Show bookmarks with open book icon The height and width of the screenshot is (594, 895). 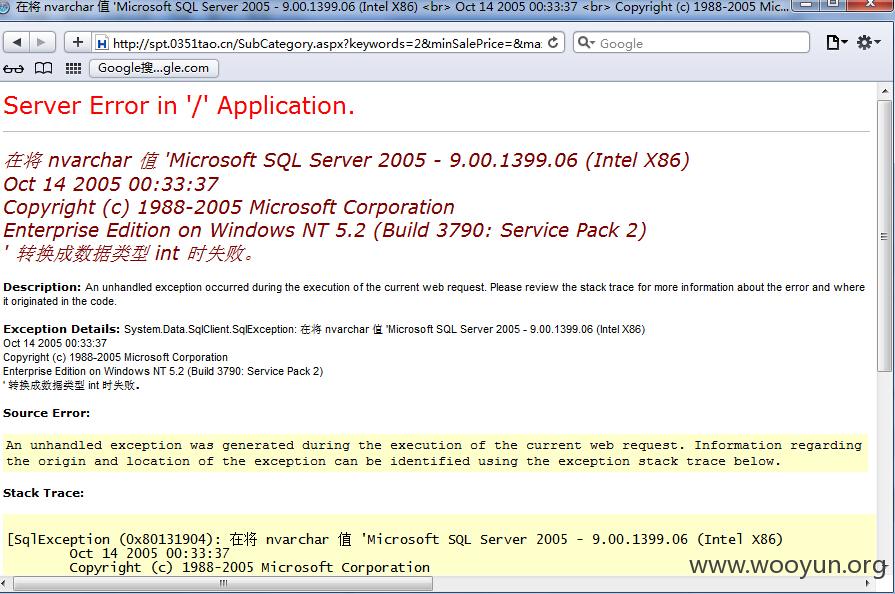(x=43, y=68)
